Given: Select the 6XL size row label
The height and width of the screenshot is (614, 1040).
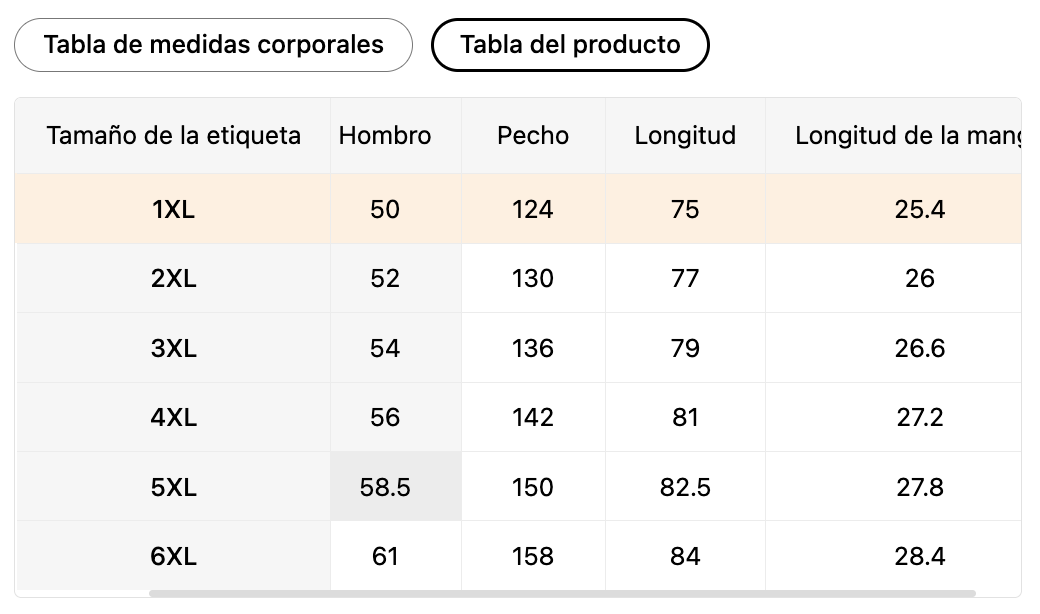Looking at the screenshot, I should (173, 556).
